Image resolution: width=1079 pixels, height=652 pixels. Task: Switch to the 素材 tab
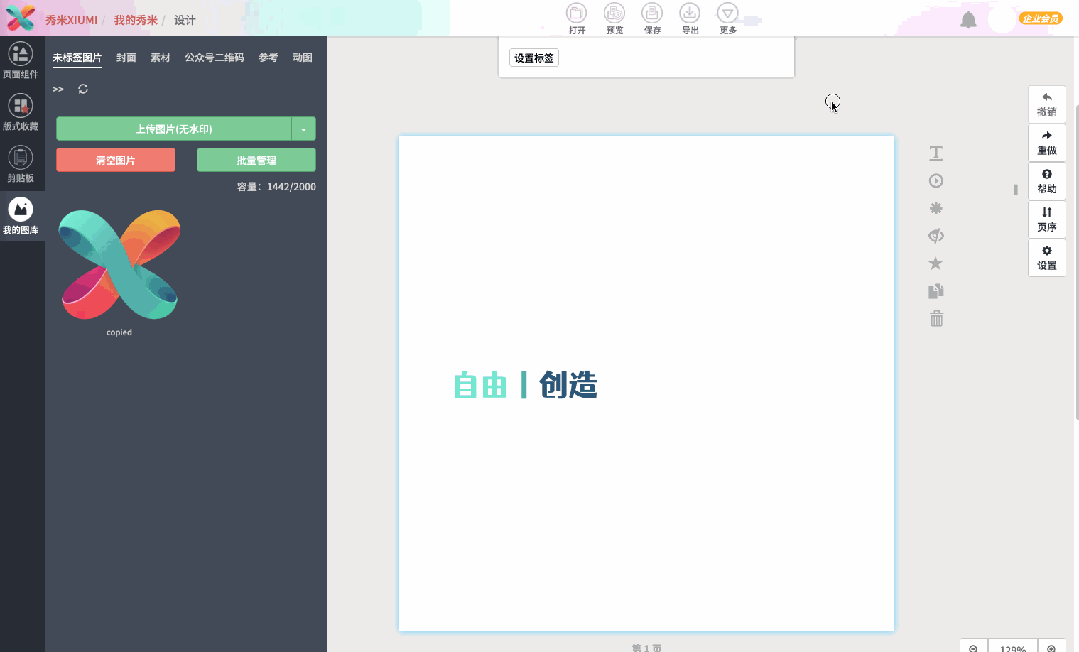(x=160, y=57)
